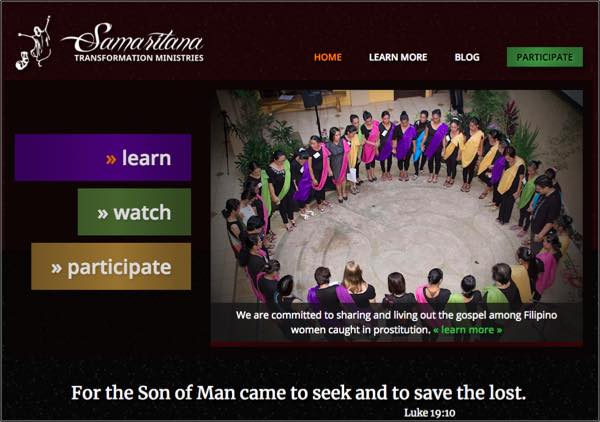Open the LEARN MORE menu item

click(398, 57)
